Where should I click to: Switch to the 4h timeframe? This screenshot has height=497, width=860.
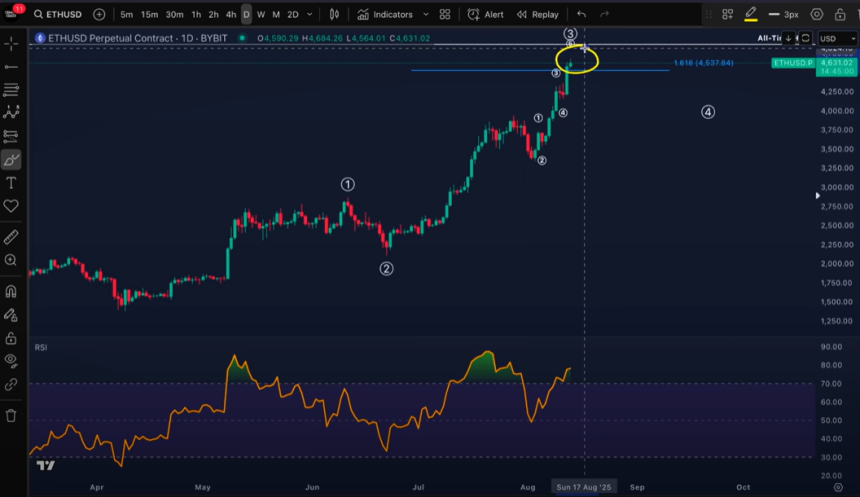pyautogui.click(x=230, y=15)
